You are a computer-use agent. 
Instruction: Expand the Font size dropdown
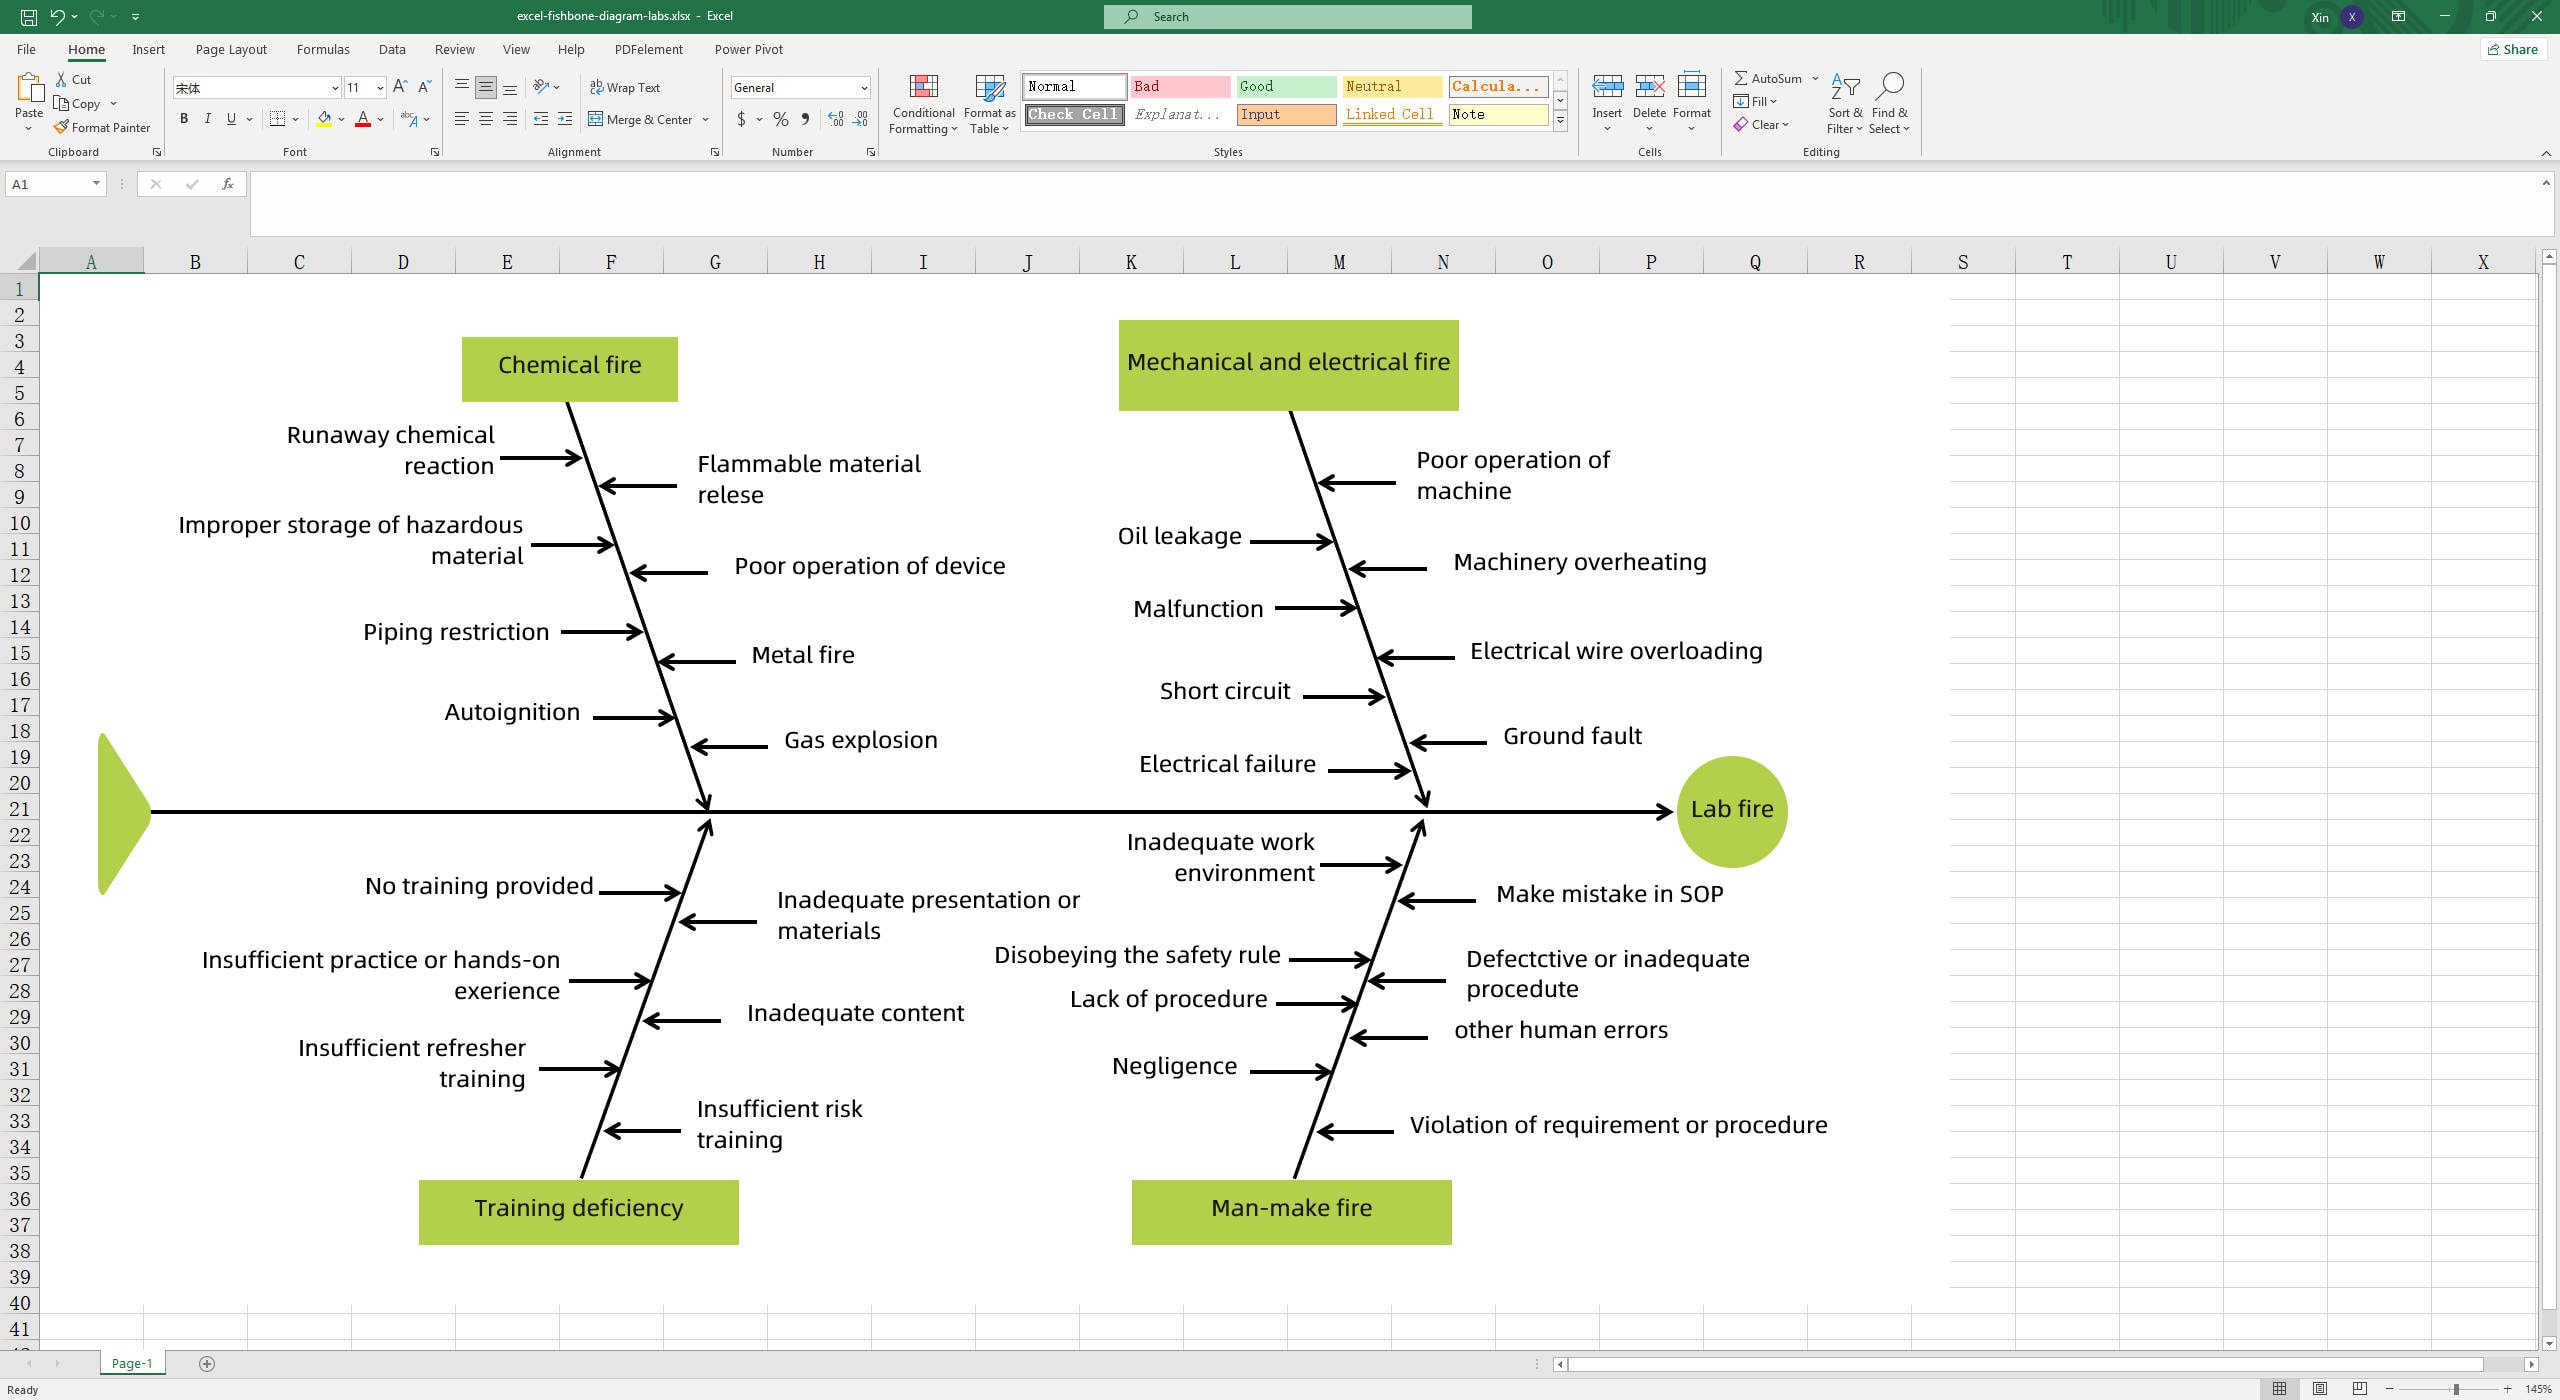click(x=379, y=87)
